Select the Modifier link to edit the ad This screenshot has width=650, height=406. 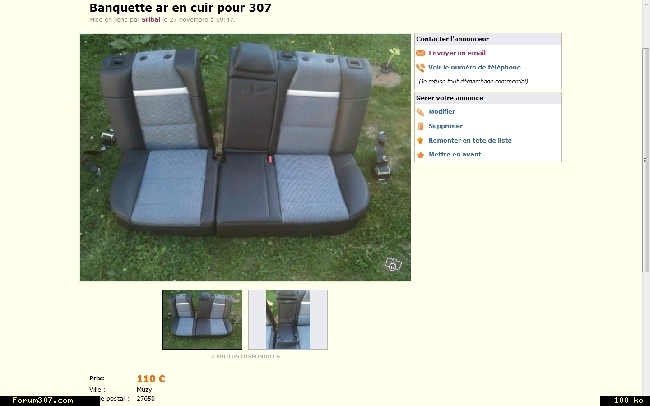click(x=441, y=112)
